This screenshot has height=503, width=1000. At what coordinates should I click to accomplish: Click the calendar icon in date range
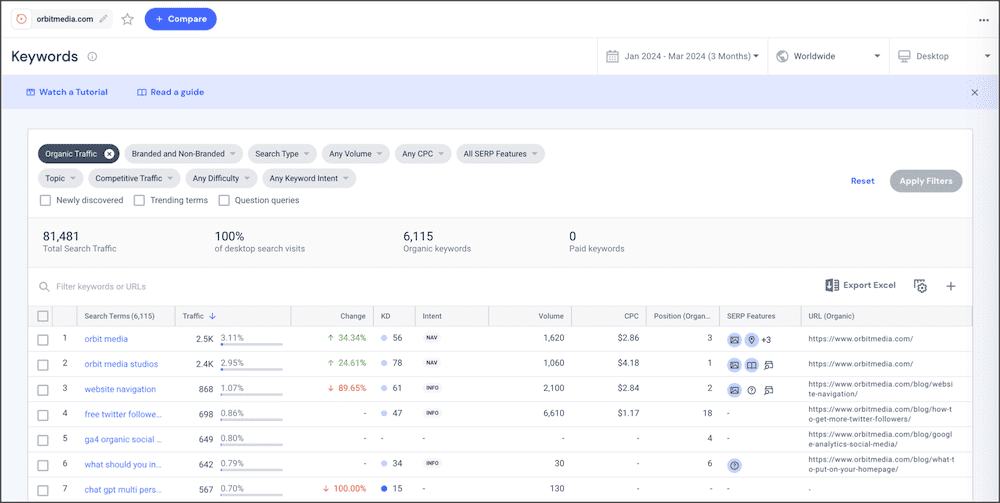click(612, 56)
